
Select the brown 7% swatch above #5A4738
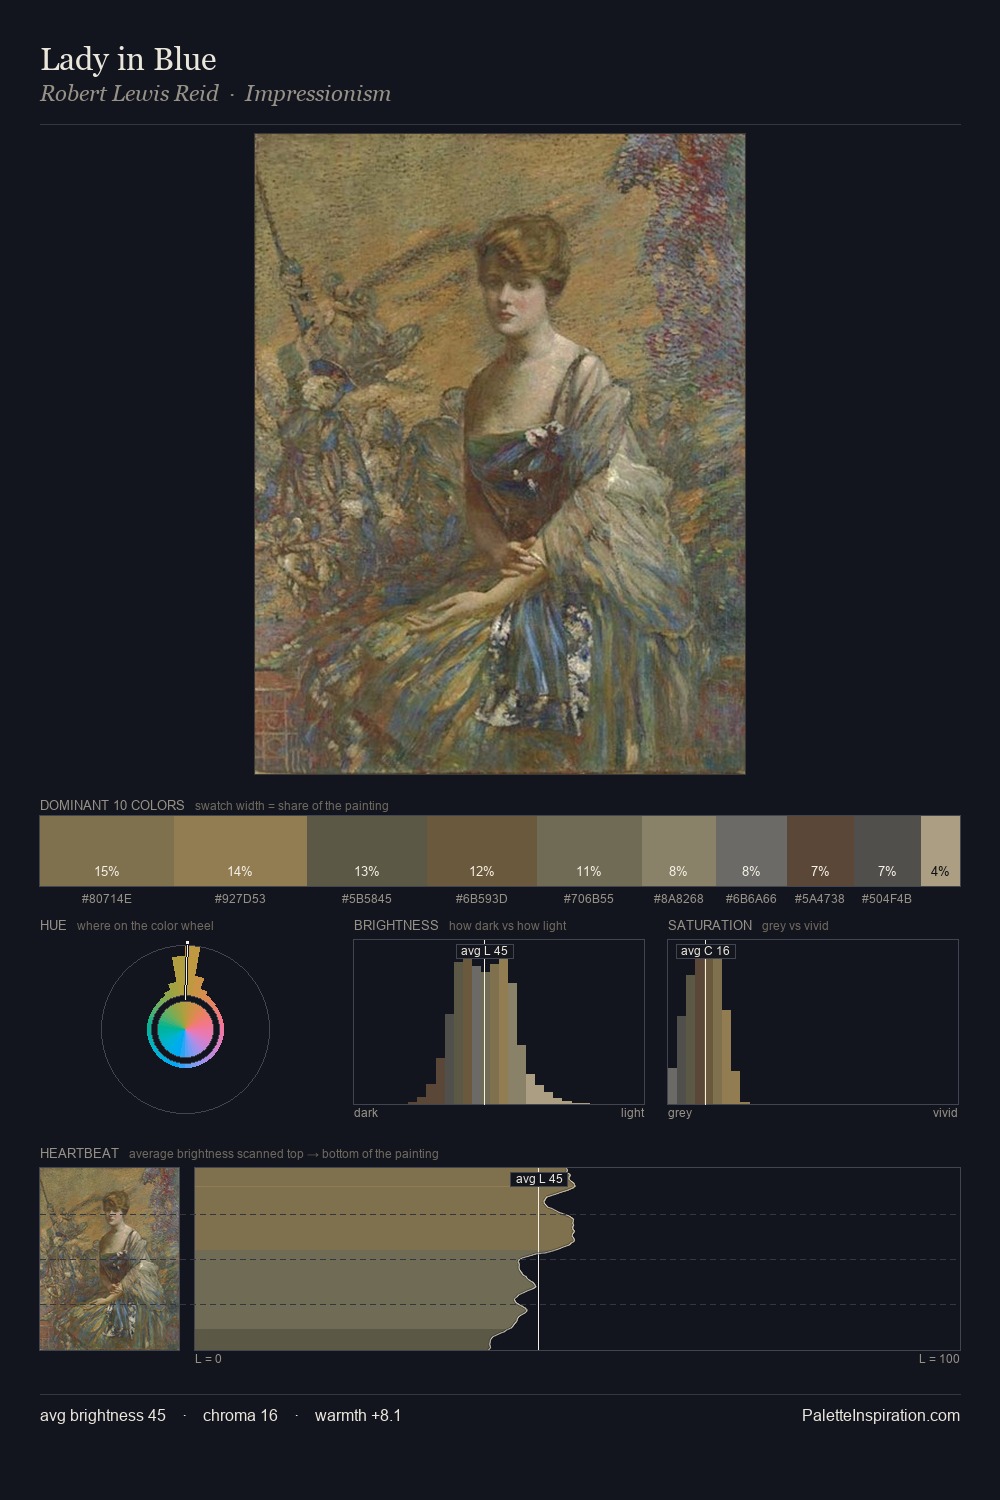(820, 851)
